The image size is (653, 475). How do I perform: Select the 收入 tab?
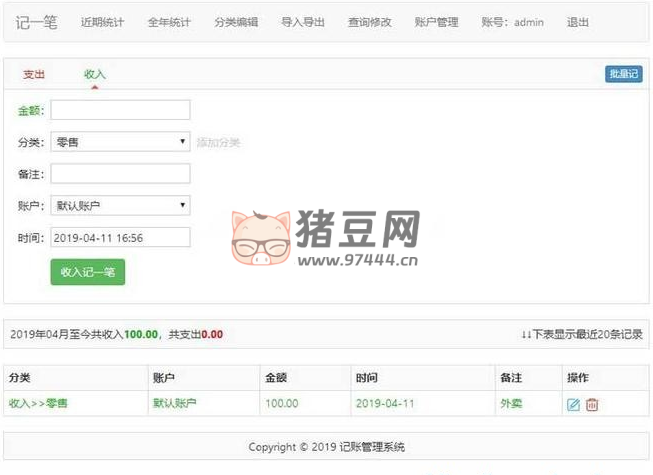click(x=95, y=74)
